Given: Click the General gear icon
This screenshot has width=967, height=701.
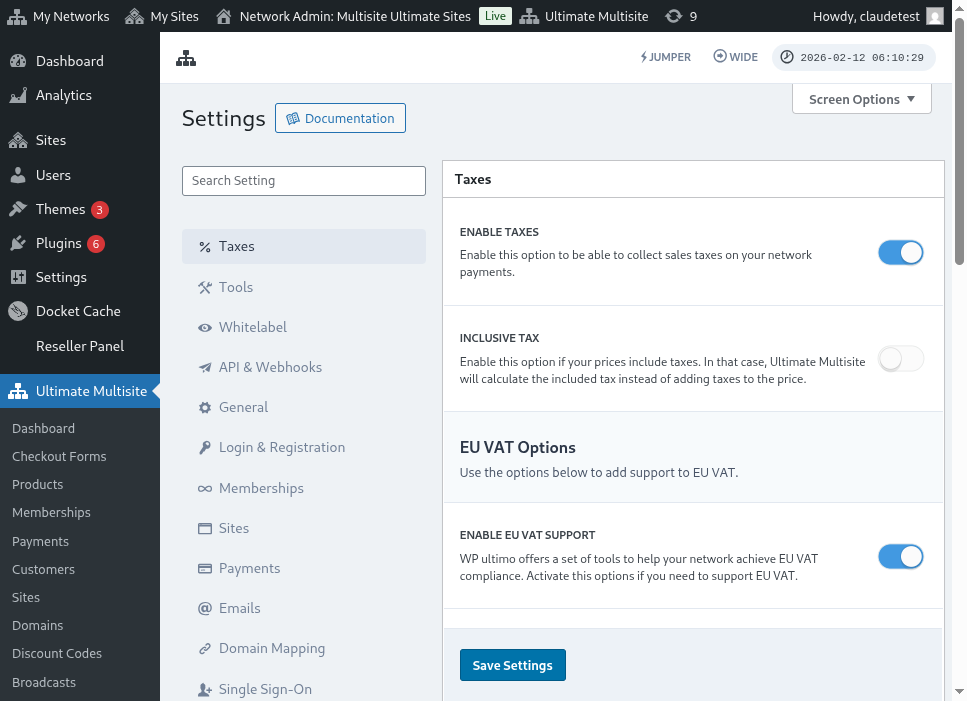Looking at the screenshot, I should click(x=205, y=408).
